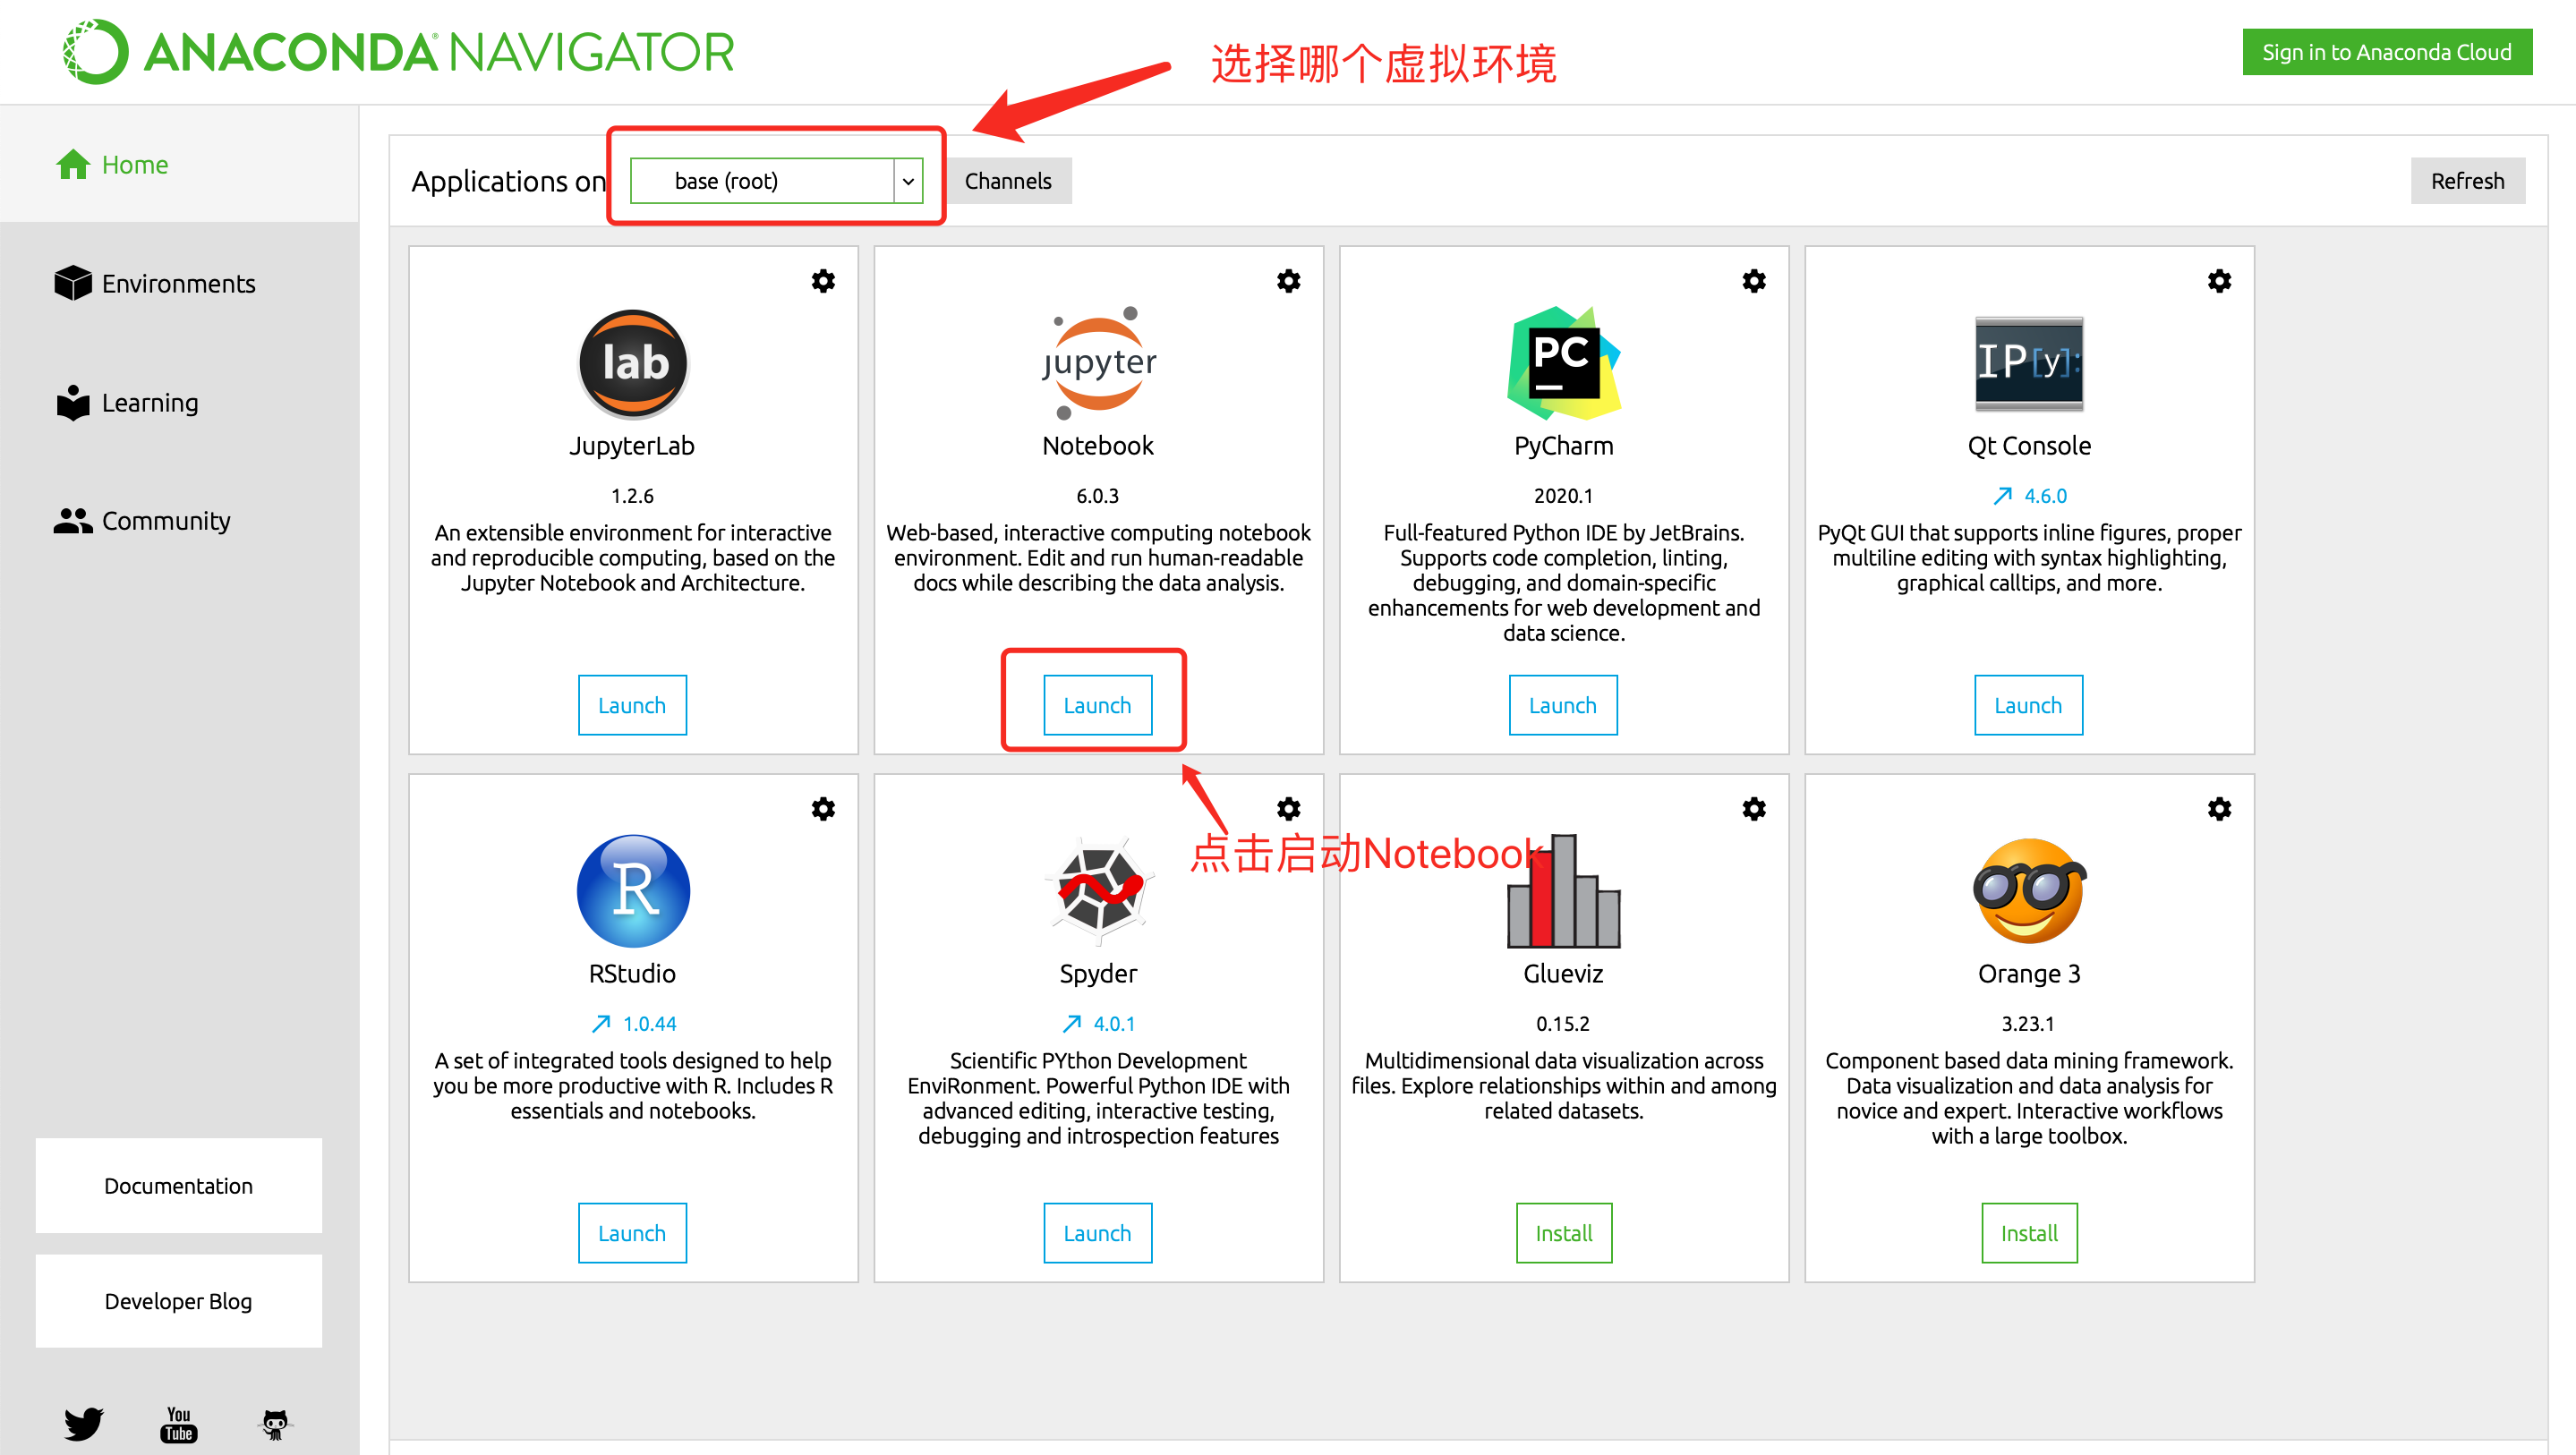Open the YouTube icon

(x=179, y=1424)
